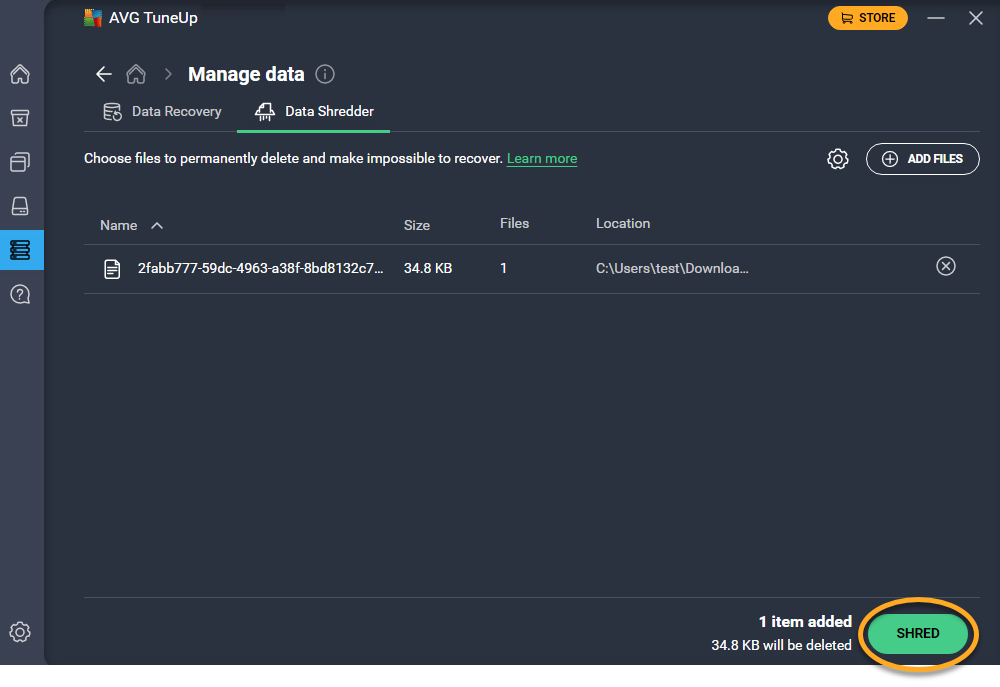The image size is (1000, 687).
Task: Select the disk drive sidebar icon
Action: (20, 206)
